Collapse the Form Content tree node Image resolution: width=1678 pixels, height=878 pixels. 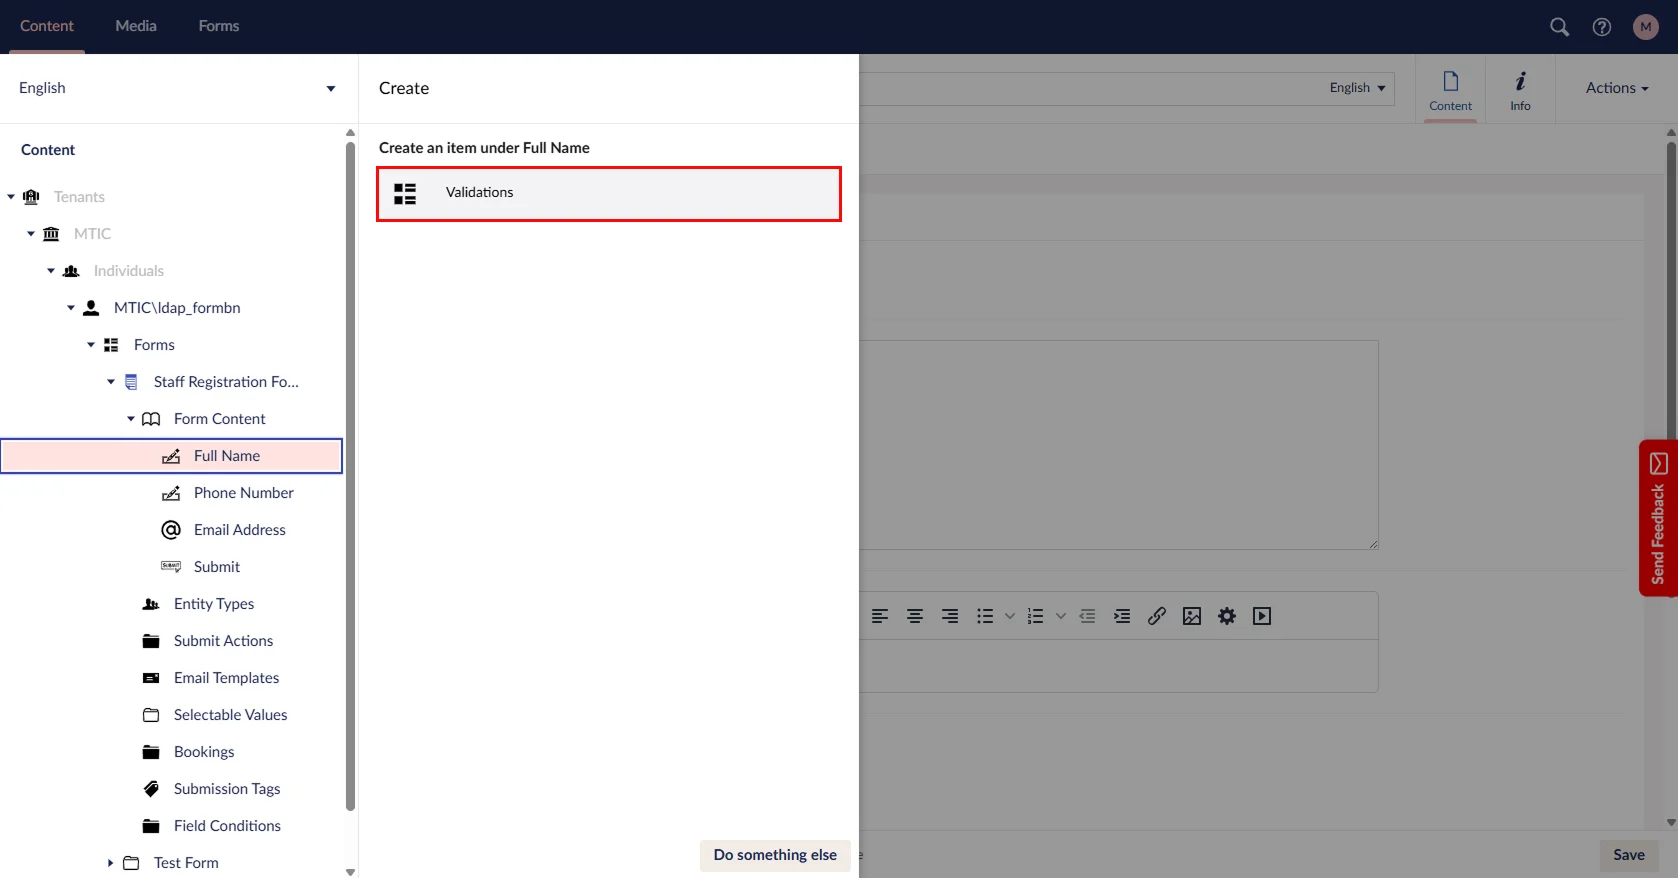pos(131,419)
